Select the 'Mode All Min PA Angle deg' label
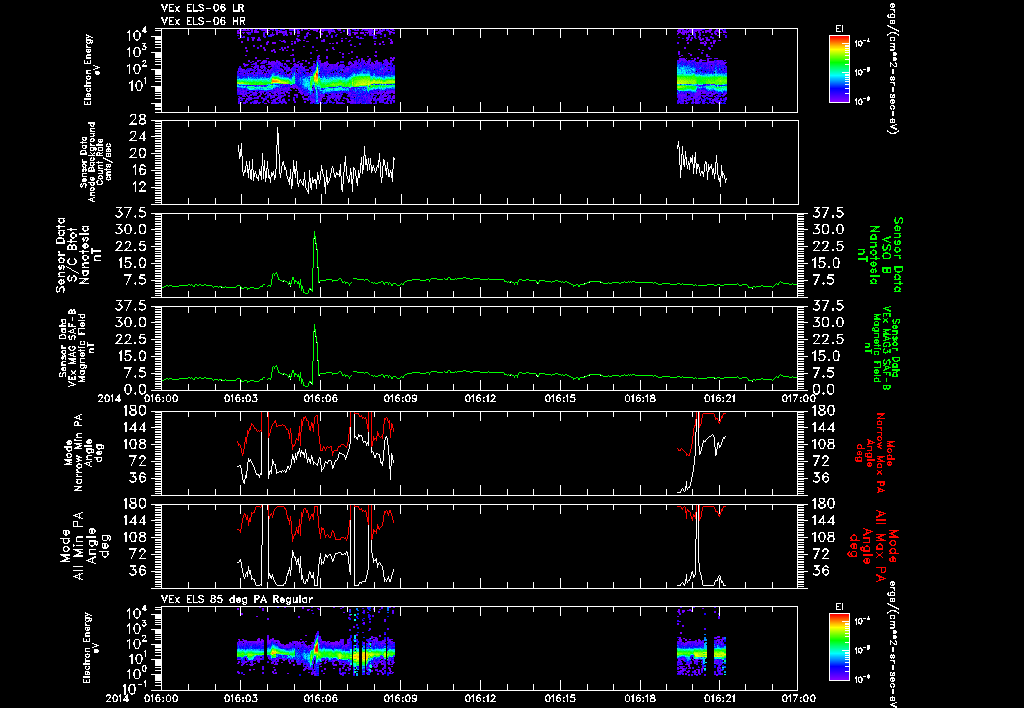 tap(85, 546)
